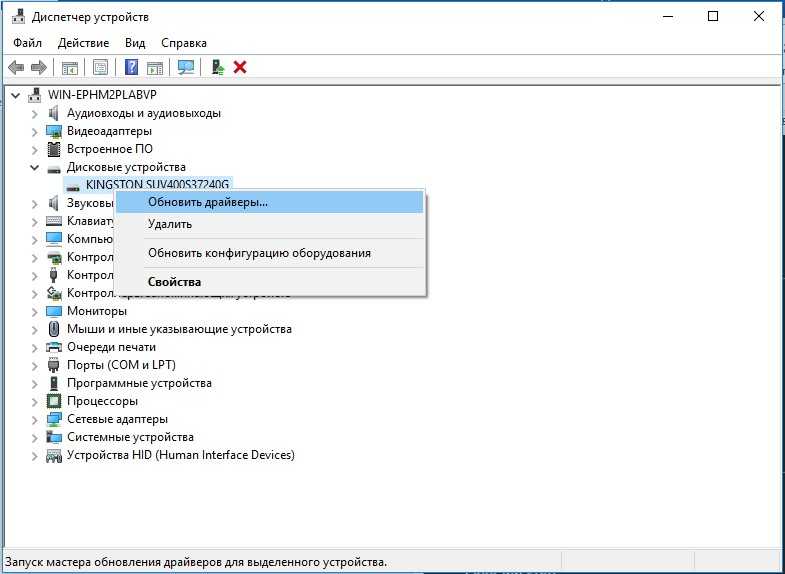The image size is (785, 574).
Task: Open the Вид menu
Action: pyautogui.click(x=135, y=43)
